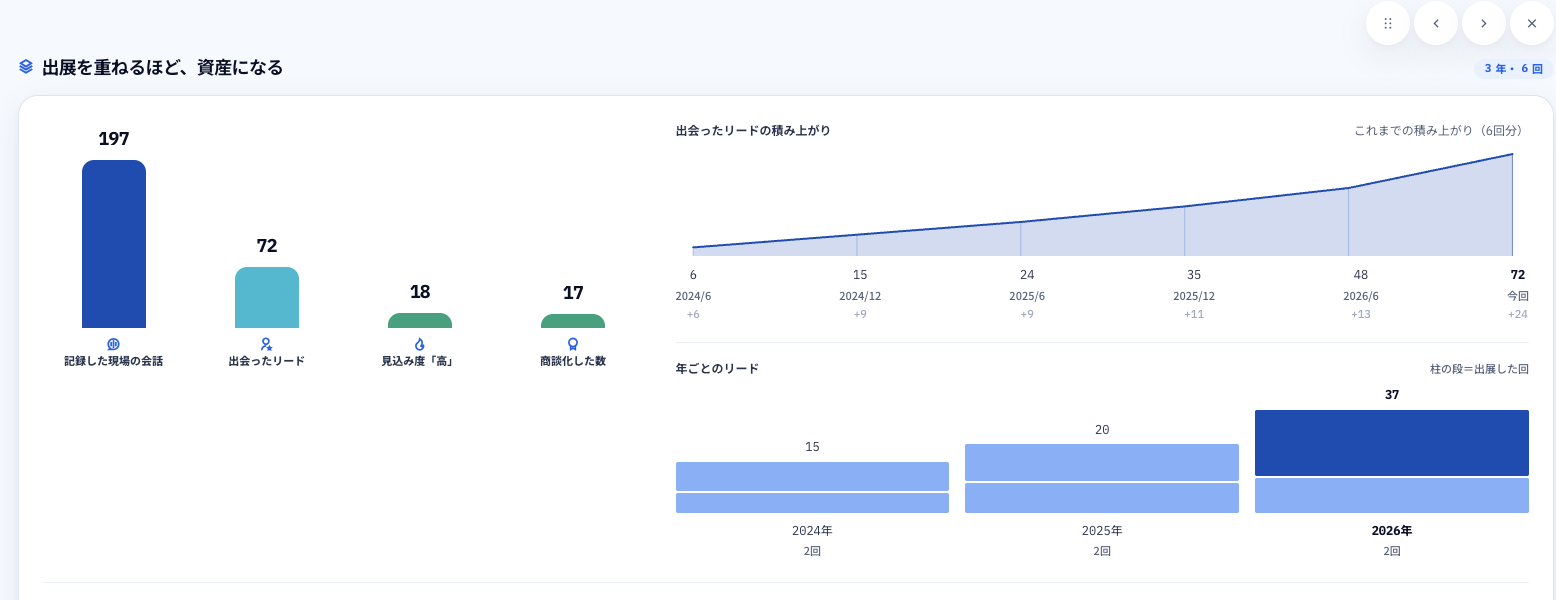Click the upper 2025年 bar segment
Image resolution: width=1556 pixels, height=600 pixels.
click(x=1102, y=462)
